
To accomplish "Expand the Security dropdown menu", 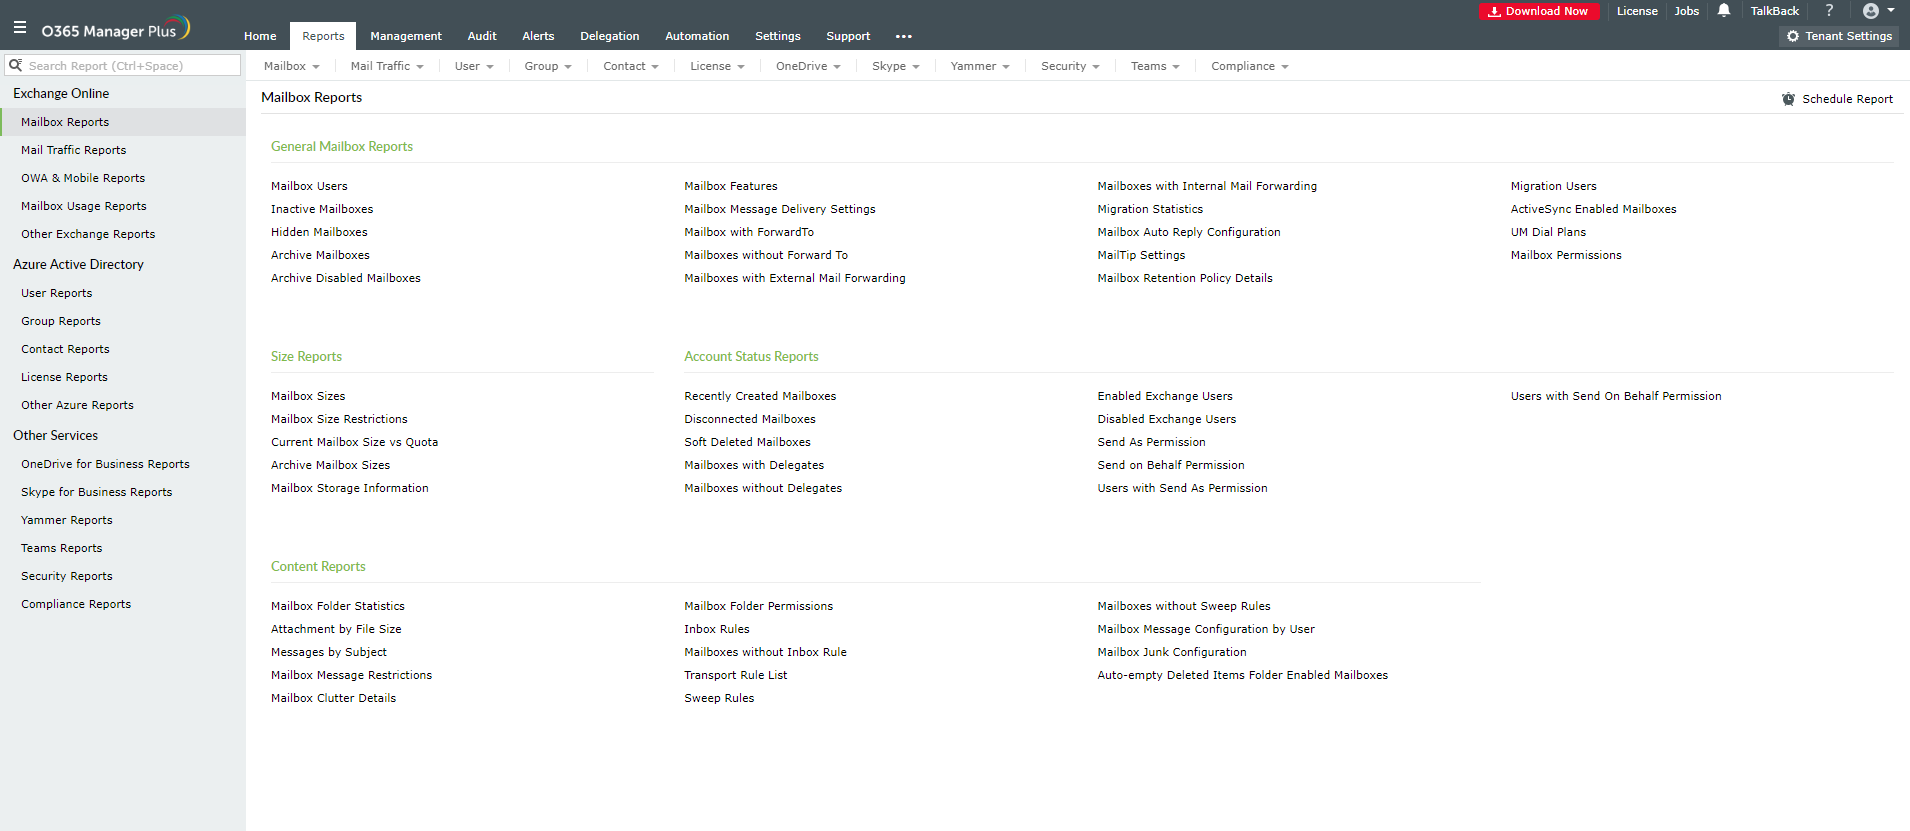I will click(1069, 67).
